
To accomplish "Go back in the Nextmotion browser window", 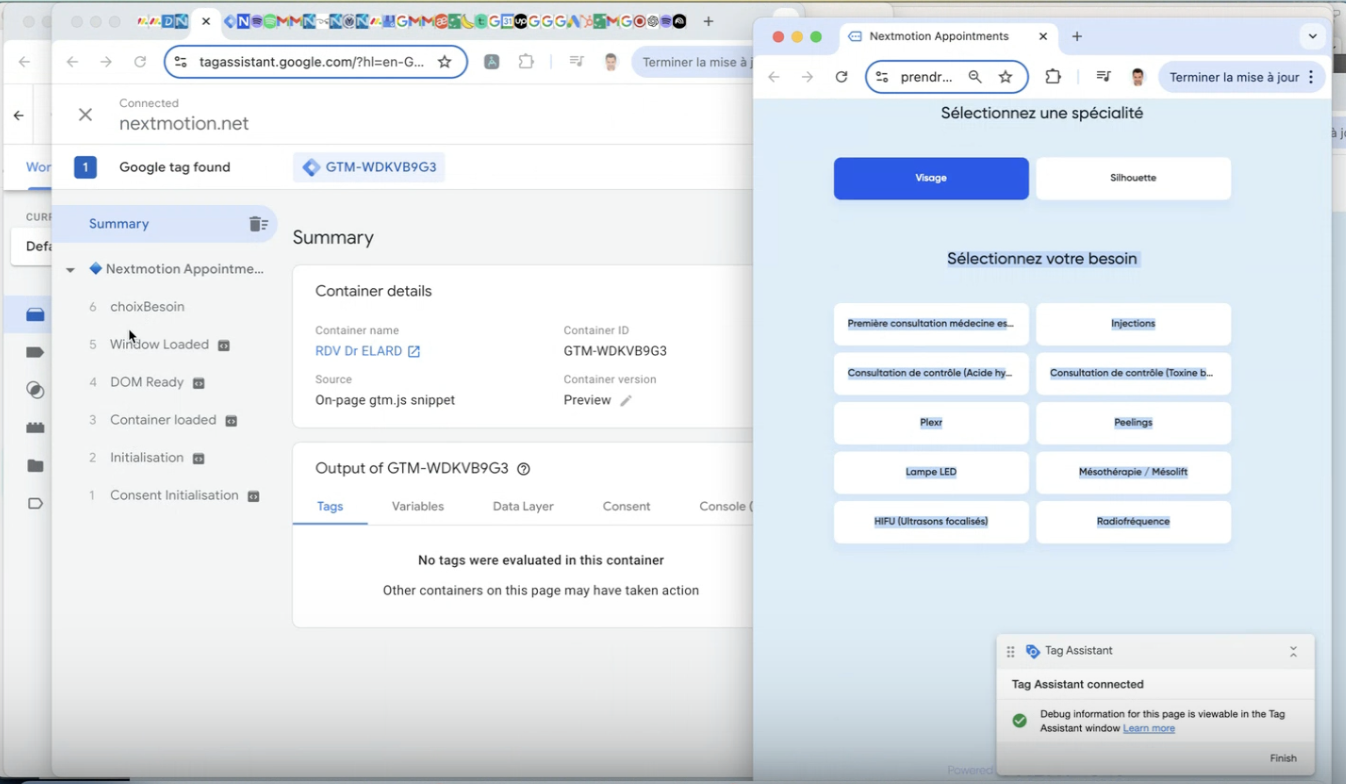I will tap(773, 77).
